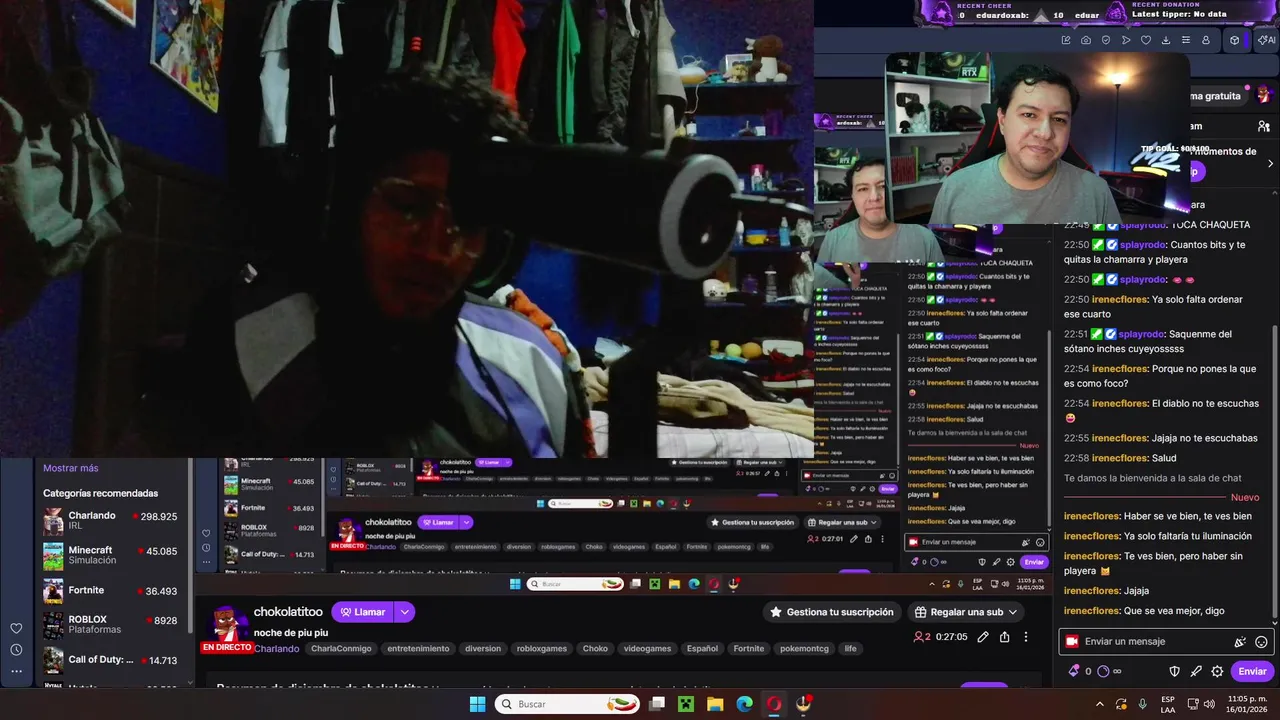Open three-dot more options under stream
Image resolution: width=1280 pixels, height=720 pixels.
click(1025, 637)
